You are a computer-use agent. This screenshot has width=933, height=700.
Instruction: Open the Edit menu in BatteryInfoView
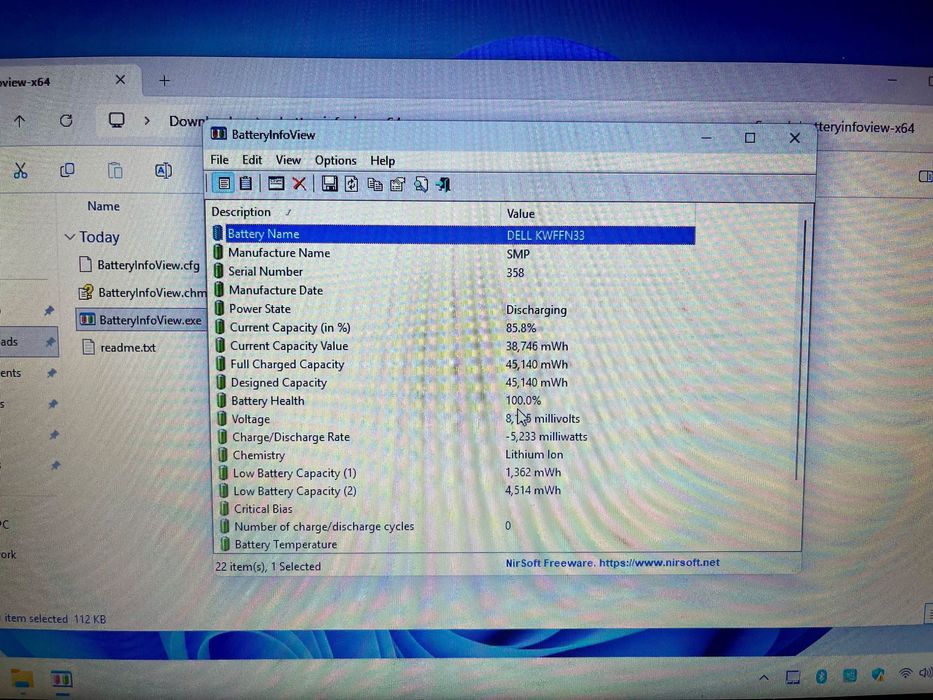pyautogui.click(x=252, y=160)
